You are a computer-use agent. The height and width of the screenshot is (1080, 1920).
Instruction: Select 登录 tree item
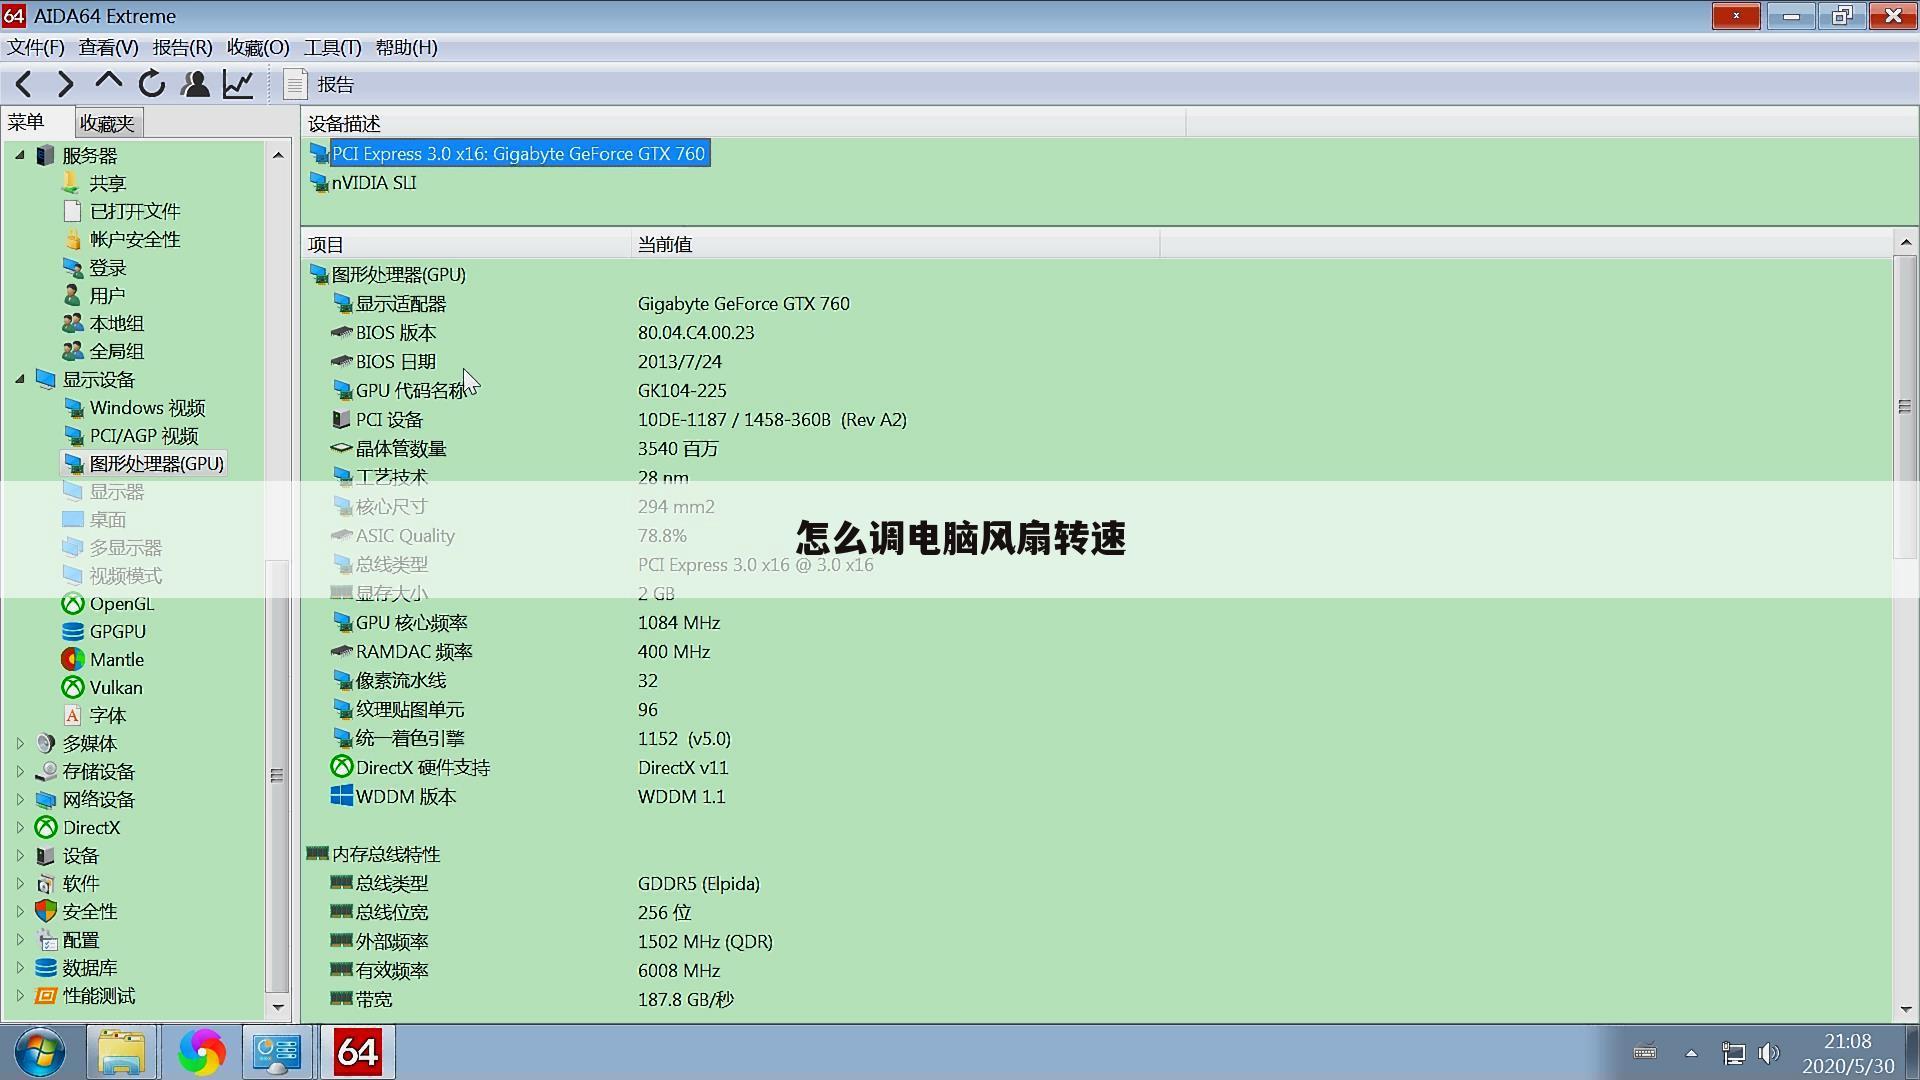tap(107, 267)
